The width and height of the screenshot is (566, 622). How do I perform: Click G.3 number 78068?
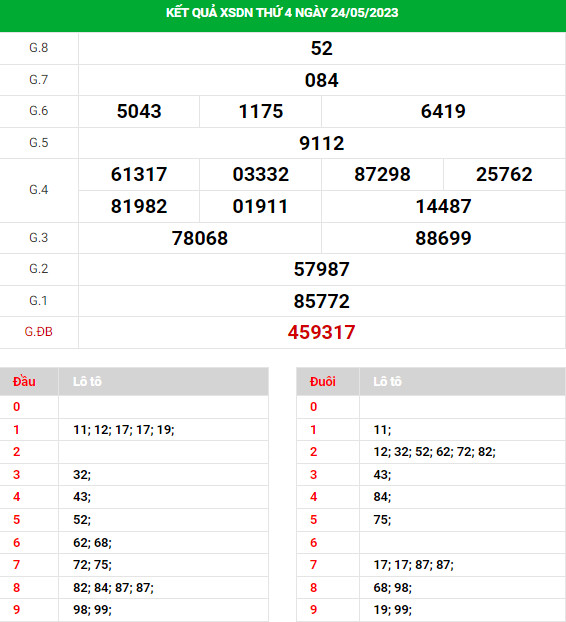click(x=200, y=238)
